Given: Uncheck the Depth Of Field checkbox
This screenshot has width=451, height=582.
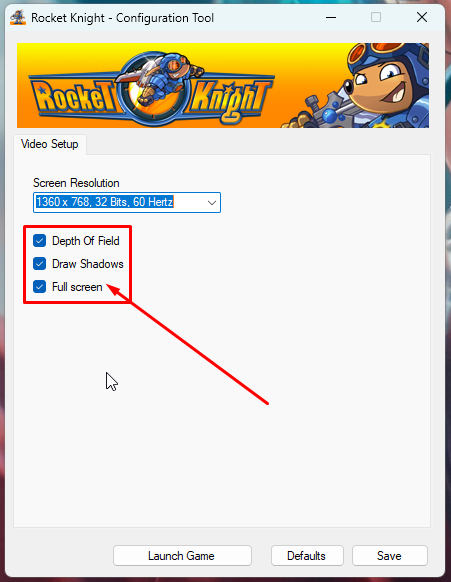Looking at the screenshot, I should [39, 241].
